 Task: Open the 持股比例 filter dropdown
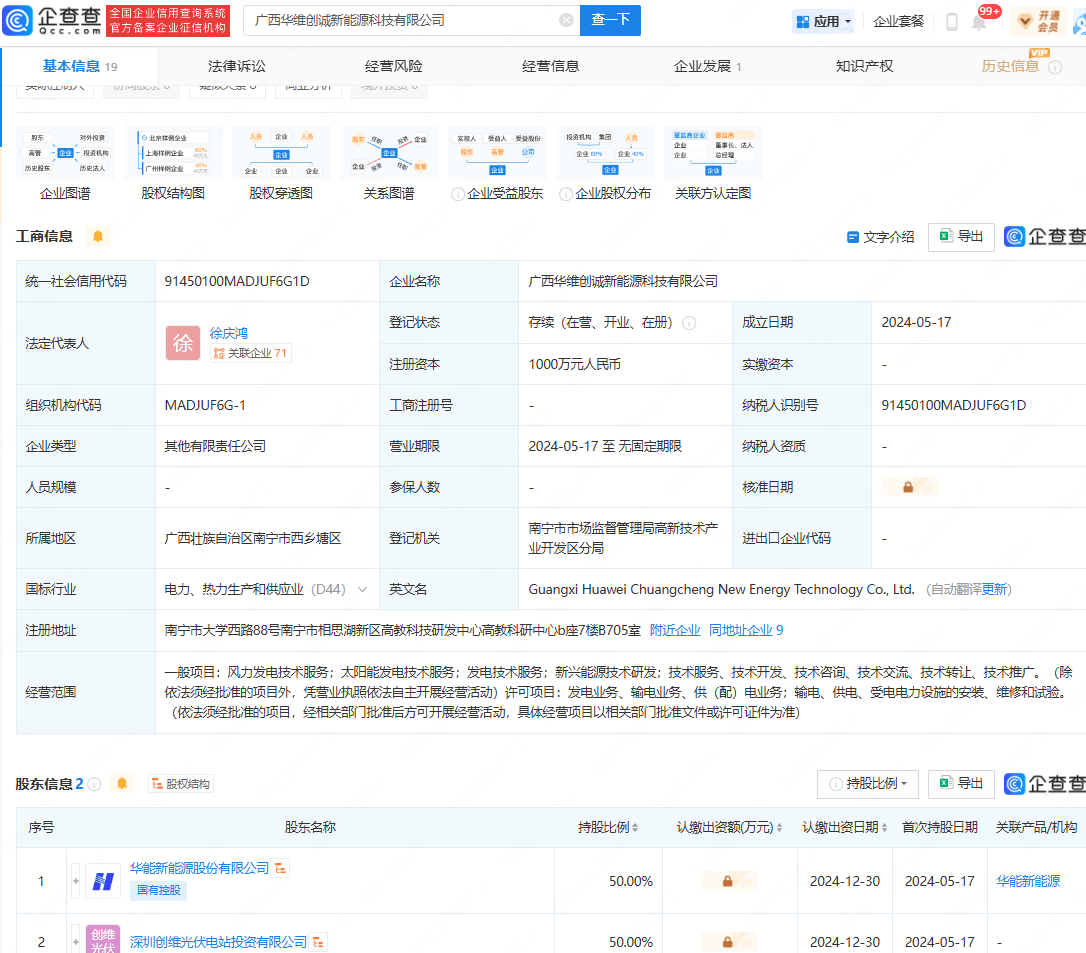click(868, 784)
